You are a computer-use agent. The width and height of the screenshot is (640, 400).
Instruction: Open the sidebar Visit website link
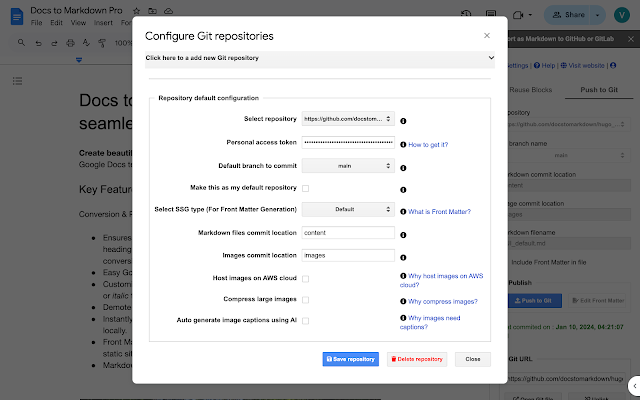click(x=582, y=66)
